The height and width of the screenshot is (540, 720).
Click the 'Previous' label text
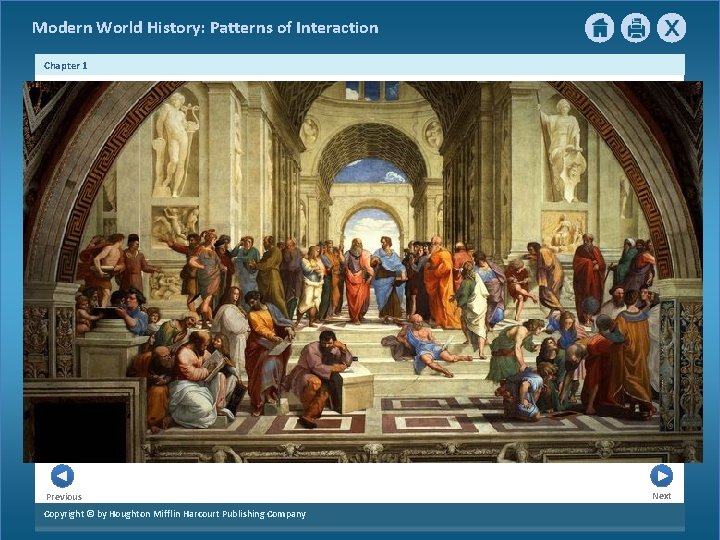pos(64,497)
